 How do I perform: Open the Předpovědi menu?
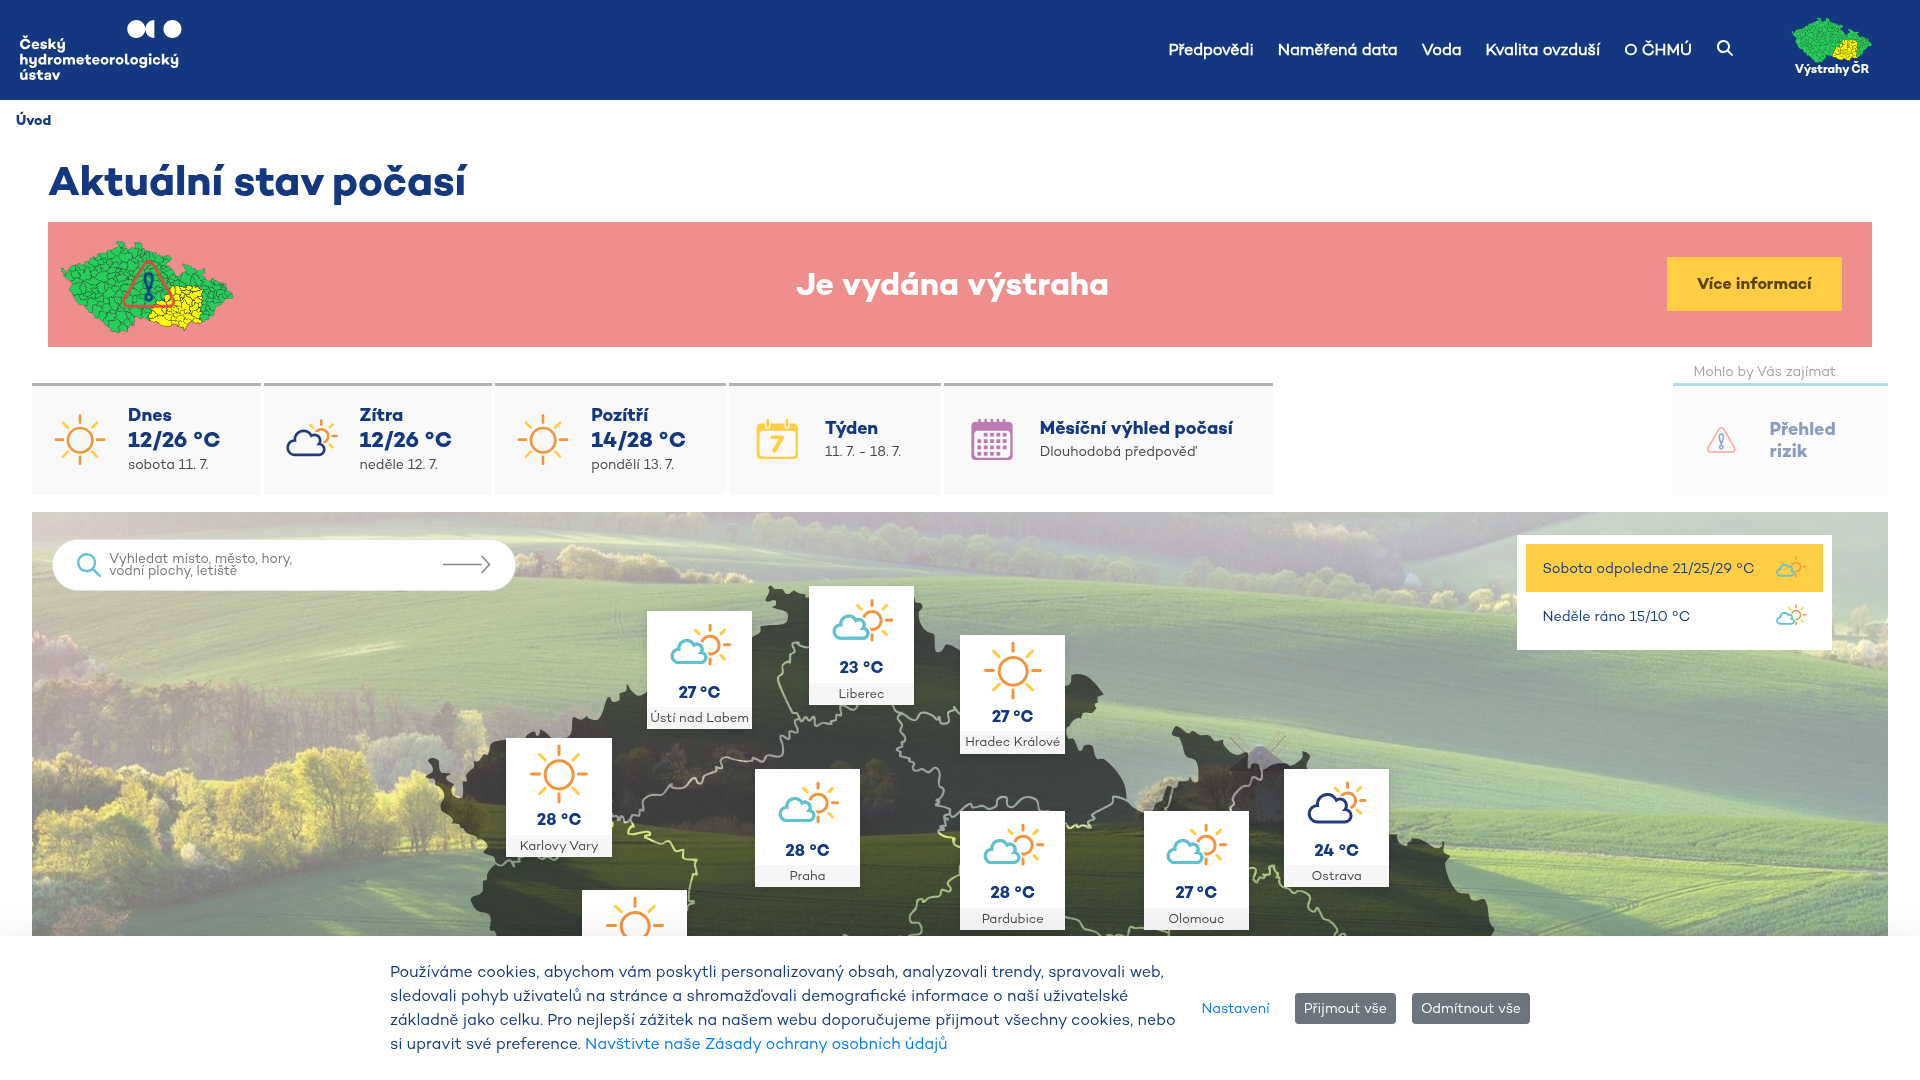[x=1210, y=49]
